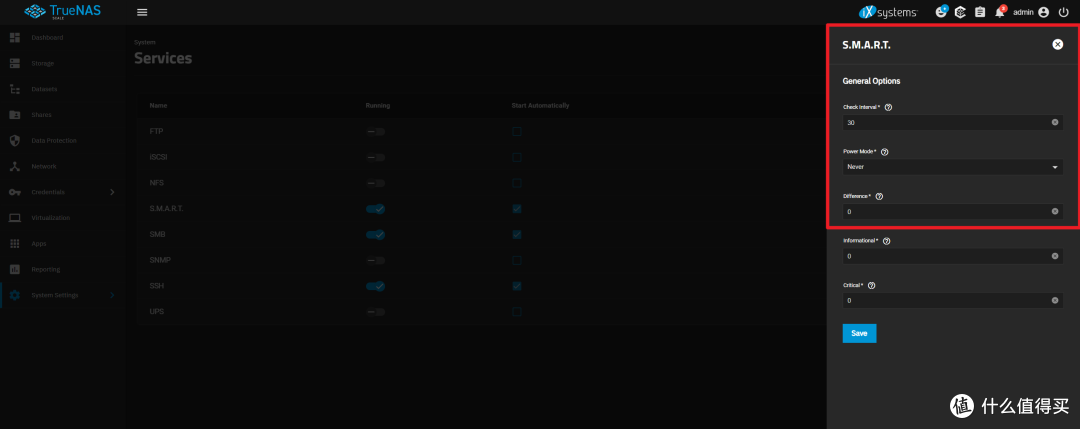Image resolution: width=1080 pixels, height=429 pixels.
Task: Clear the Informational field value
Action: [x=1055, y=255]
